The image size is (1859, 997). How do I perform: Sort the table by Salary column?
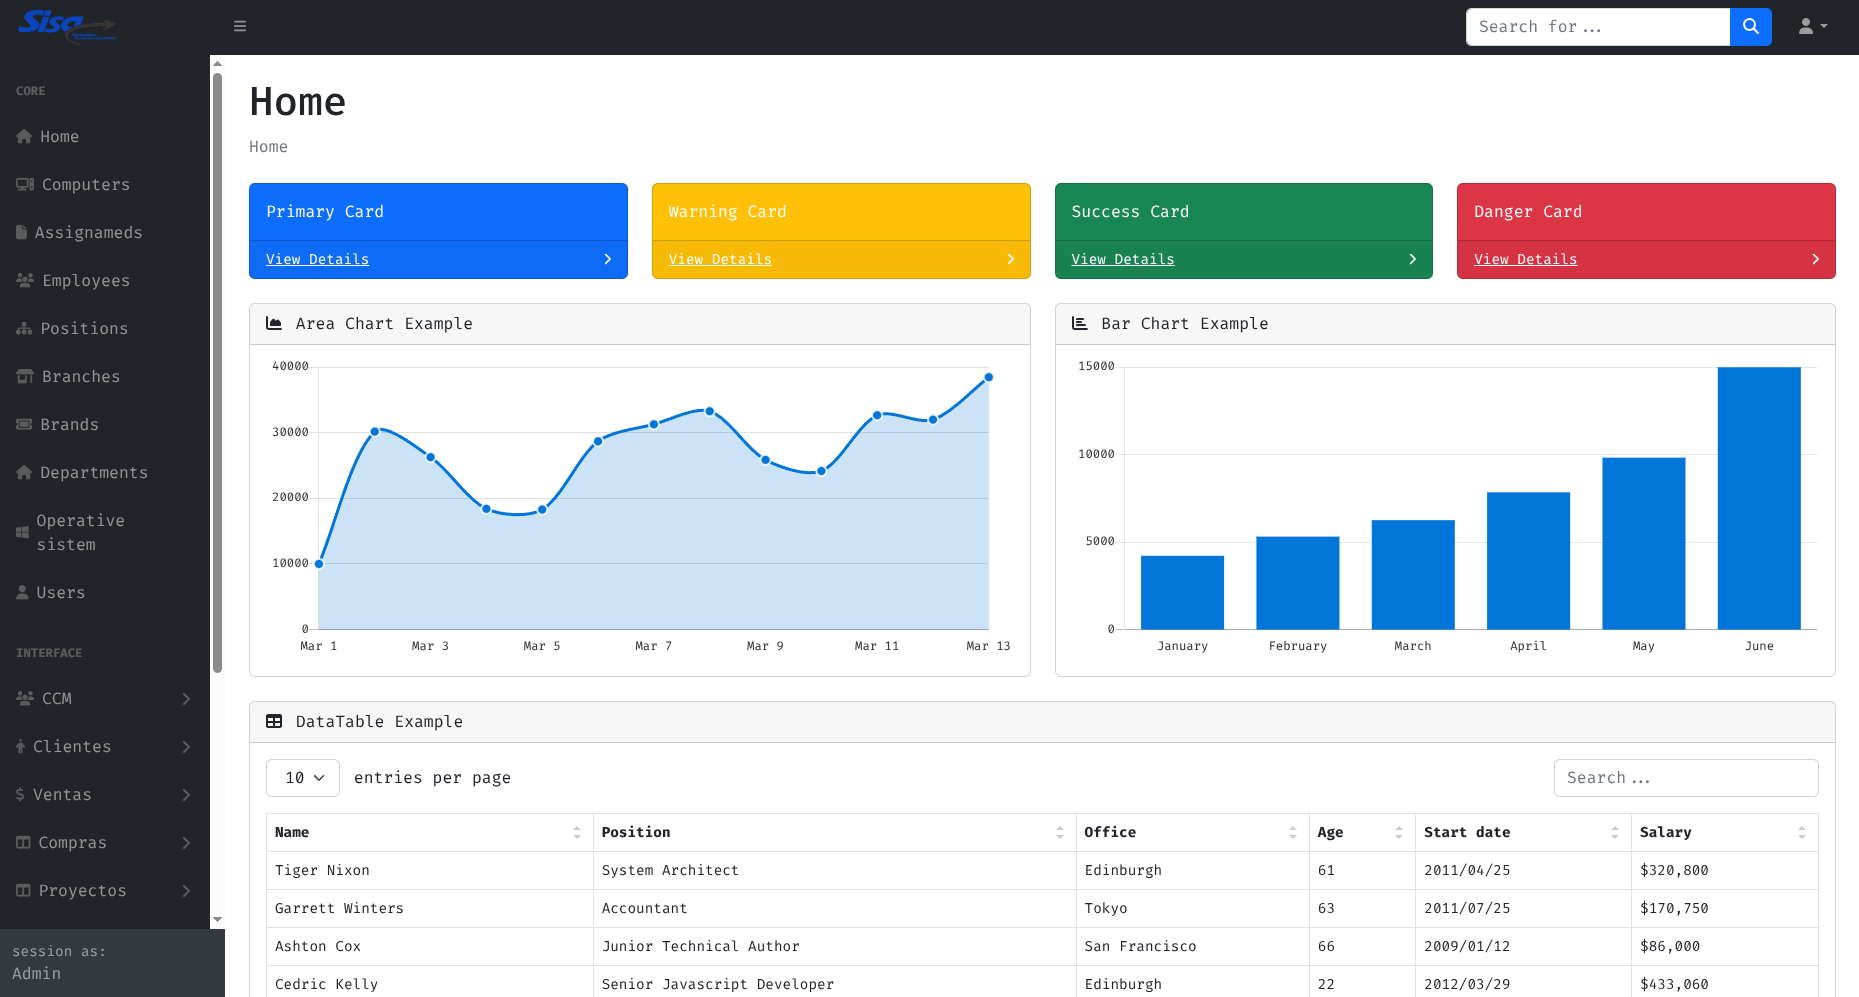[1724, 832]
